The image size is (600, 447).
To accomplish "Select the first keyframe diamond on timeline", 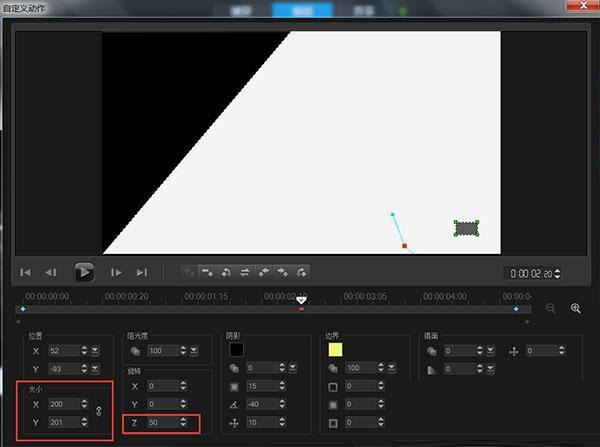I will 23,309.
